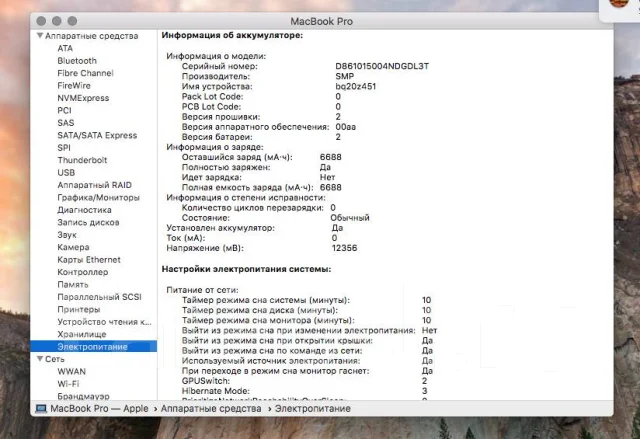The width and height of the screenshot is (640, 439).
Task: Click the MacBook Pro computer icon in path bar
Action: coord(41,409)
